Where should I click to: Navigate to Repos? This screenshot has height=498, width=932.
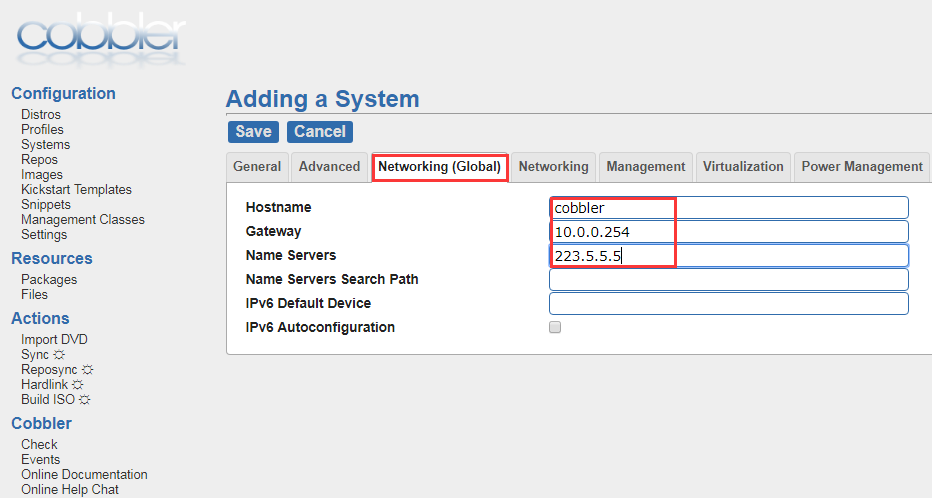tap(39, 159)
